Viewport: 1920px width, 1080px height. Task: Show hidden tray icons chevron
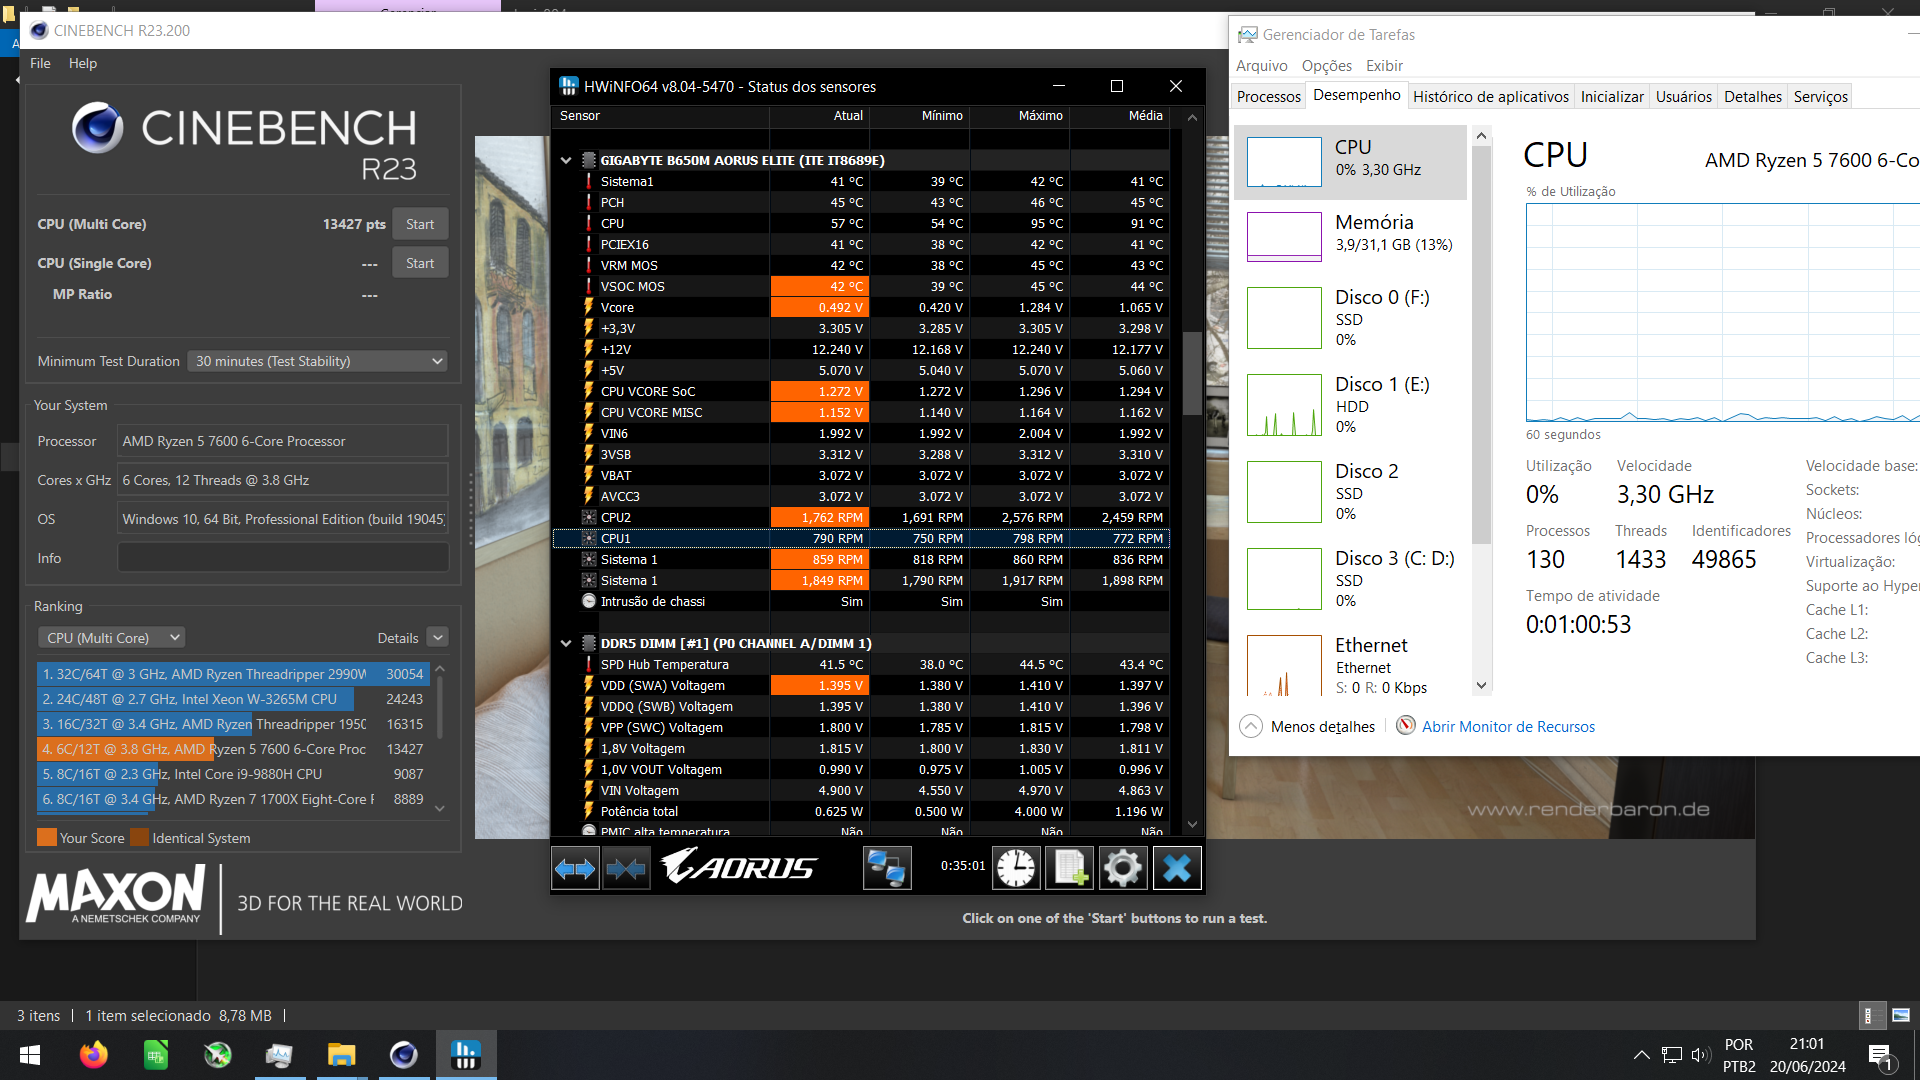(x=1642, y=1055)
